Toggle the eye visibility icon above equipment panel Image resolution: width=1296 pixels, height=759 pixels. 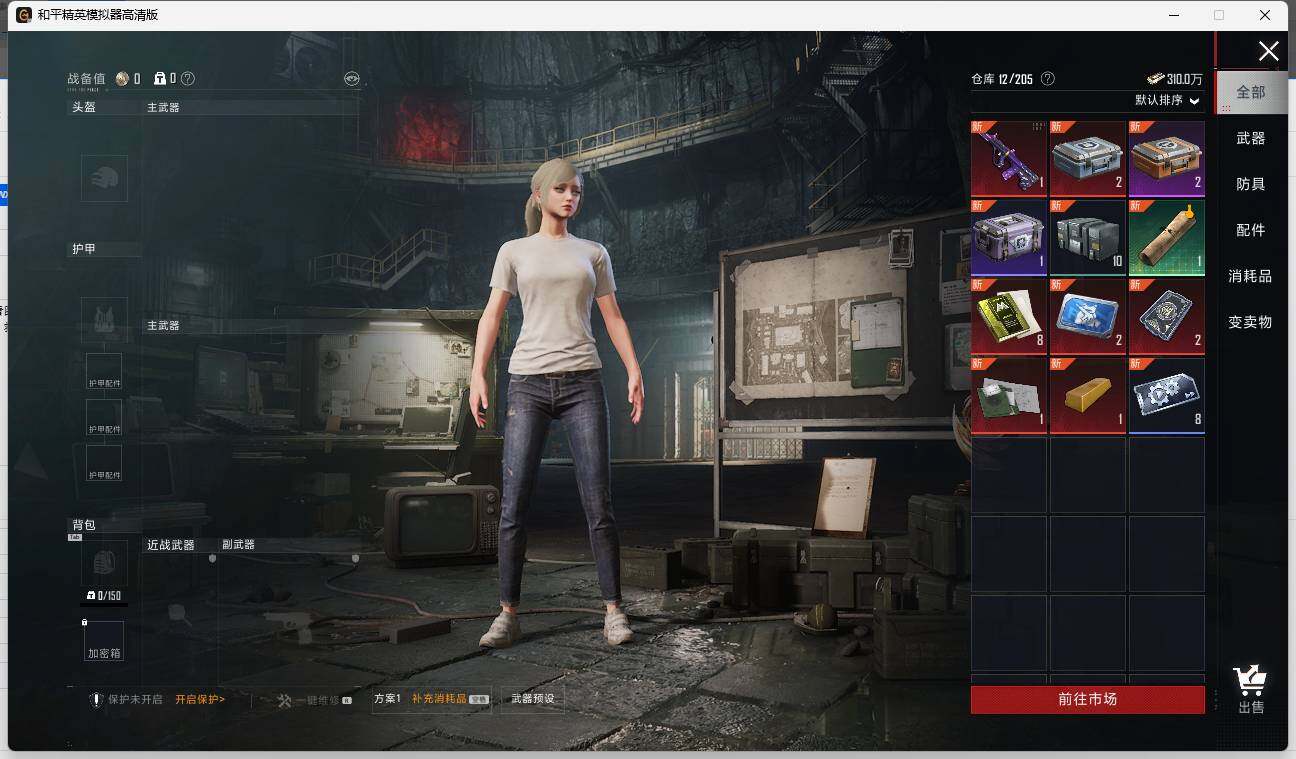351,78
